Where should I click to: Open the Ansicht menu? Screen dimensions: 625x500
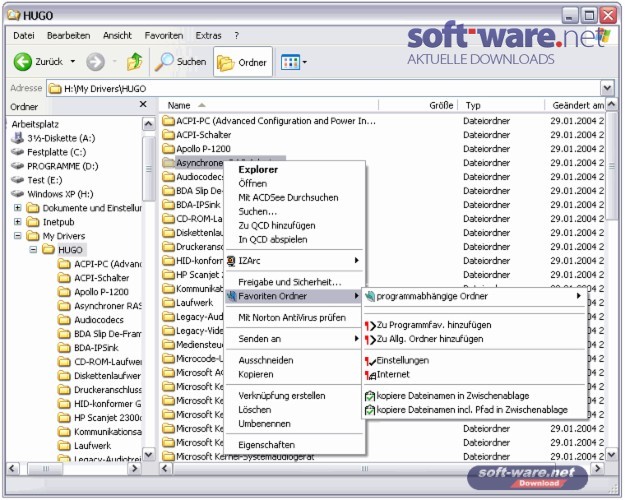[117, 35]
